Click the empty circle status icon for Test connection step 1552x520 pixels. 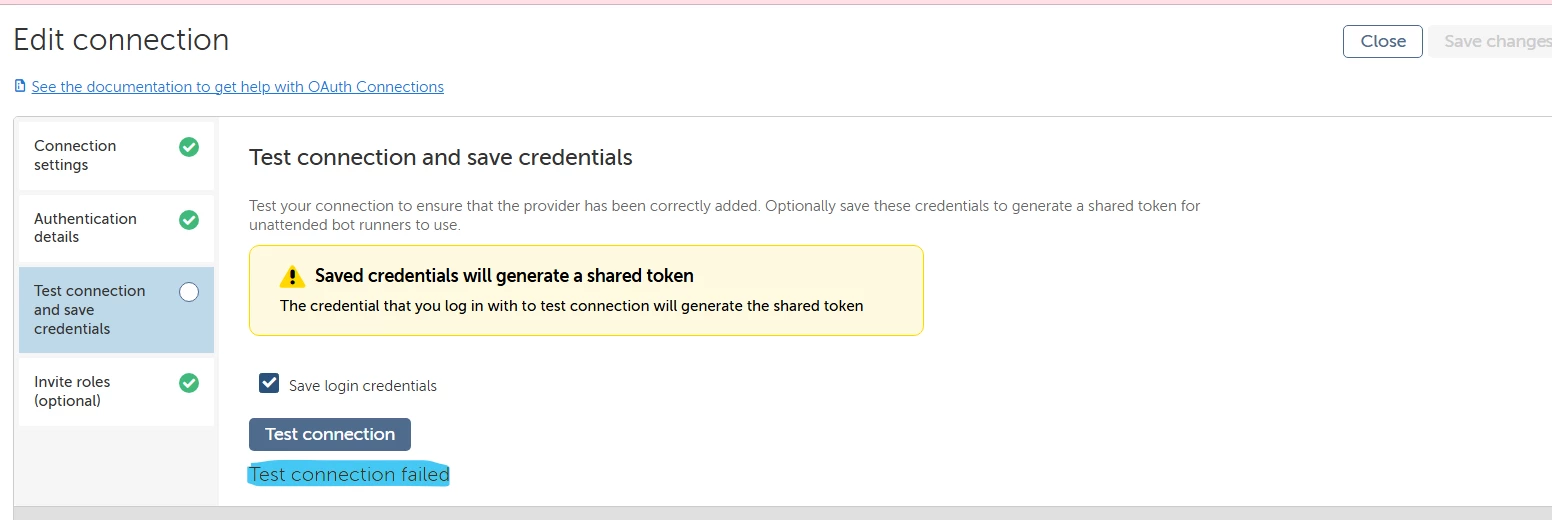tap(189, 292)
